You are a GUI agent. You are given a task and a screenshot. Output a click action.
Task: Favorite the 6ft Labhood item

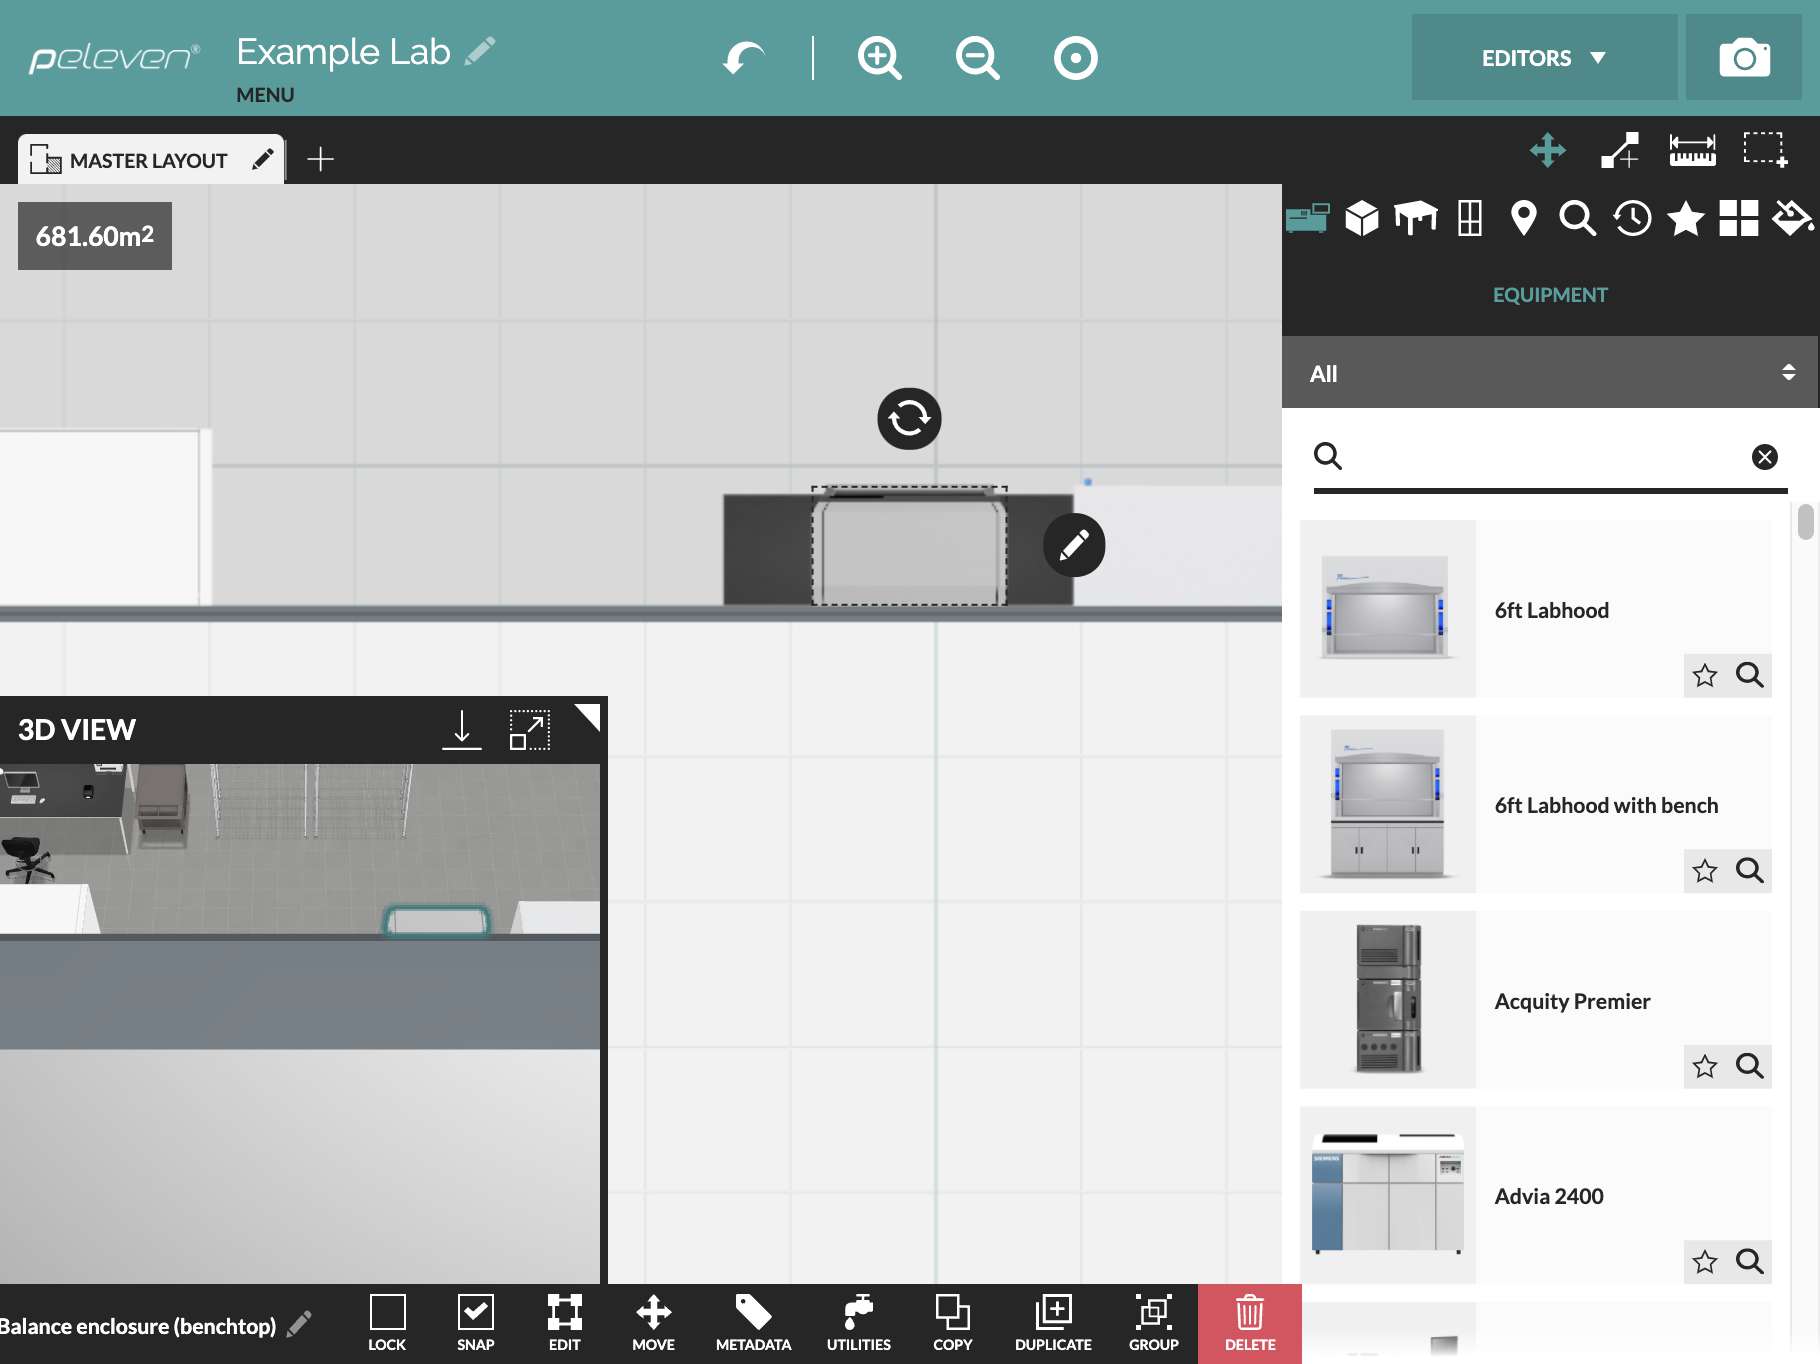point(1705,676)
